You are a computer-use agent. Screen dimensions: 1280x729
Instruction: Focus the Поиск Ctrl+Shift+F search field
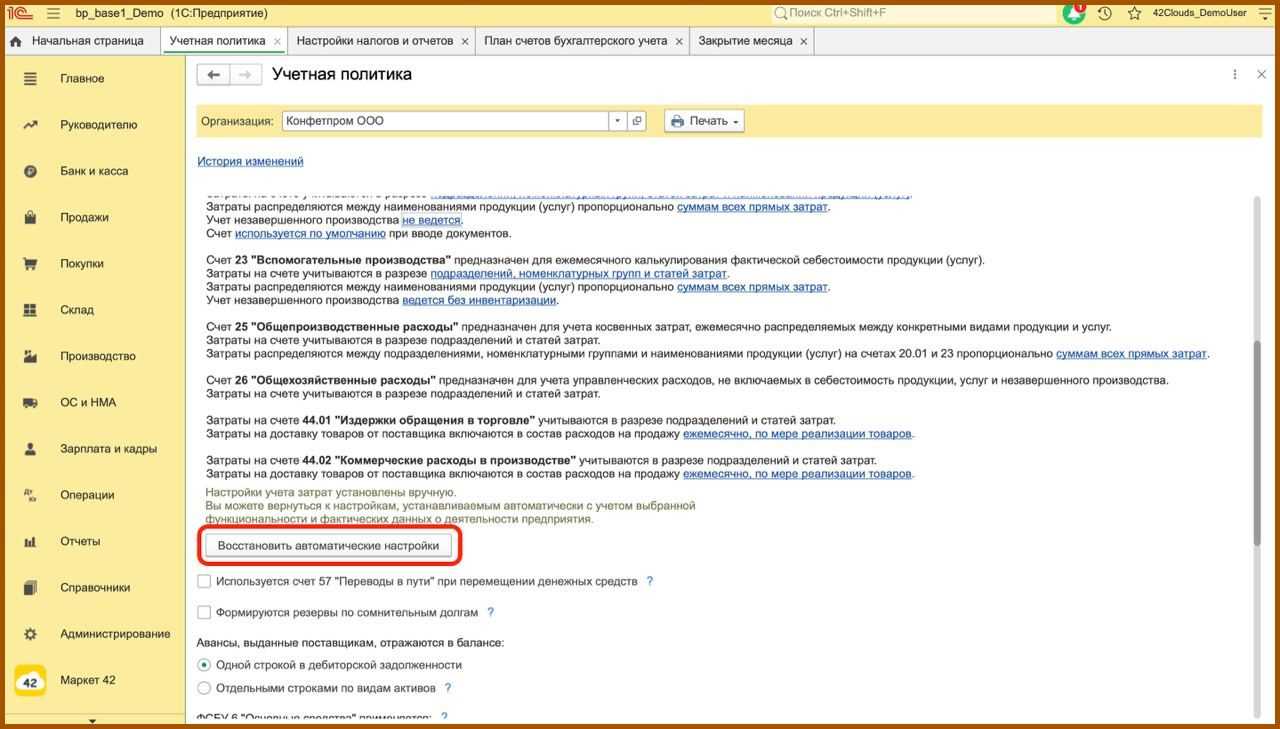click(x=914, y=13)
